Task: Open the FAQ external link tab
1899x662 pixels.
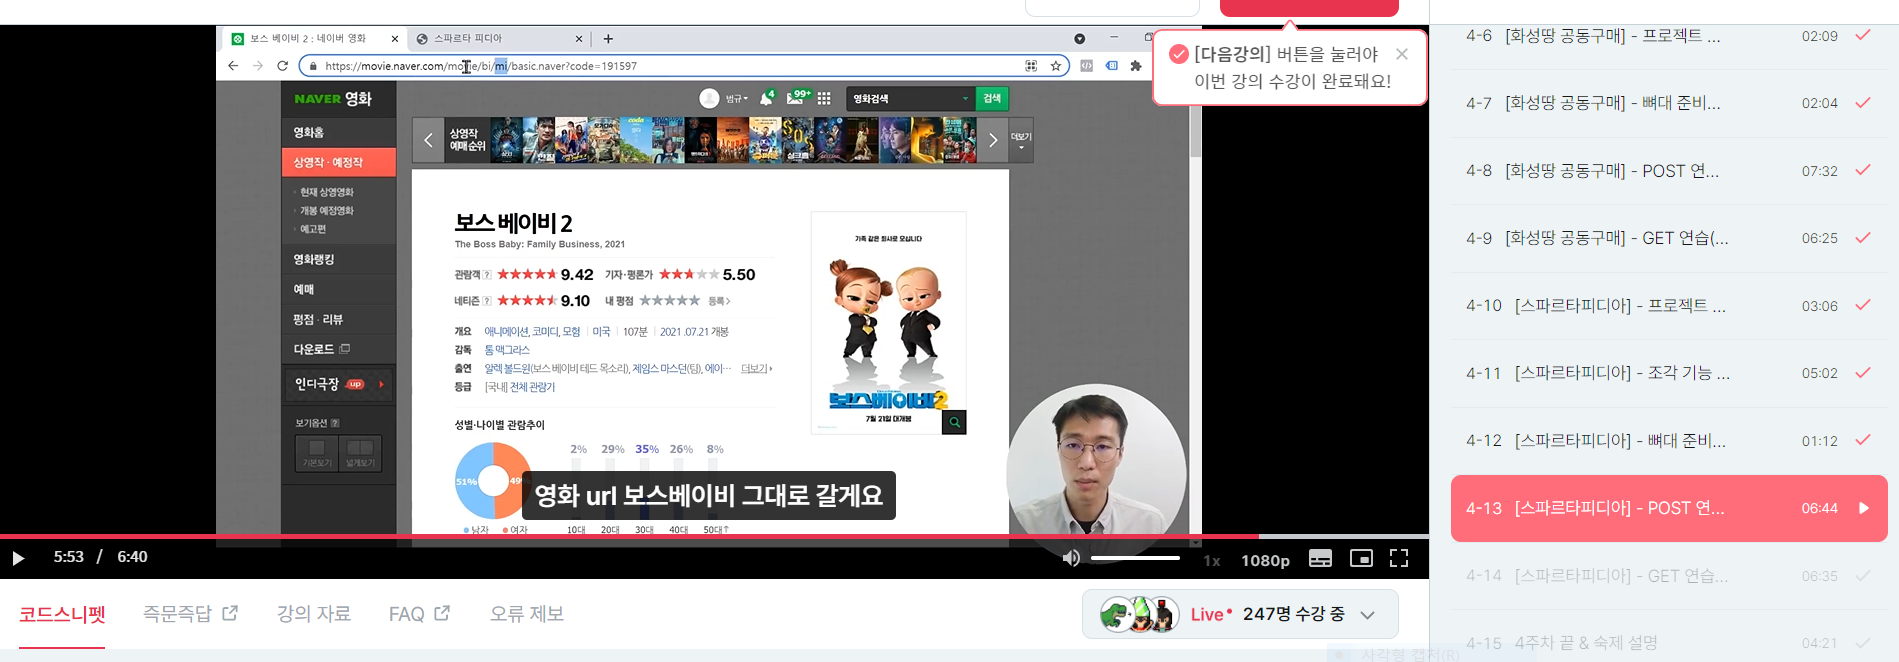Action: click(x=419, y=614)
